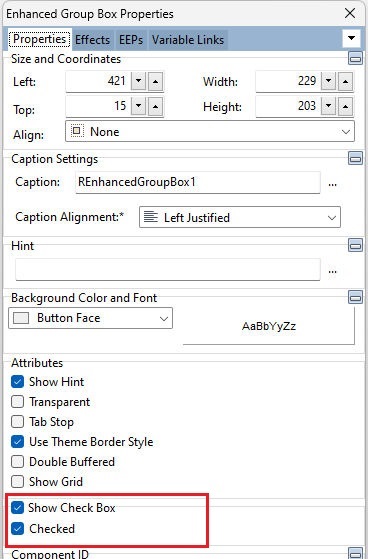Decrease the Width value
This screenshot has height=559, width=368.
click(329, 81)
